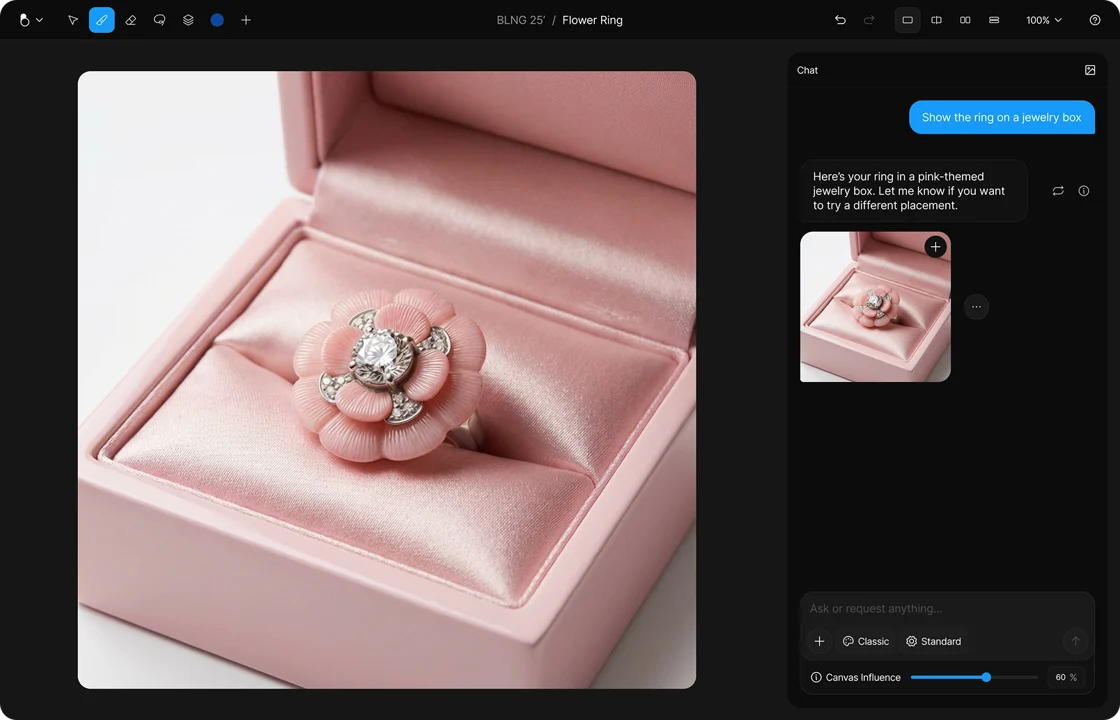Click the assistant reply about the pink-themed jewelry box
1120x720 pixels.
[914, 191]
